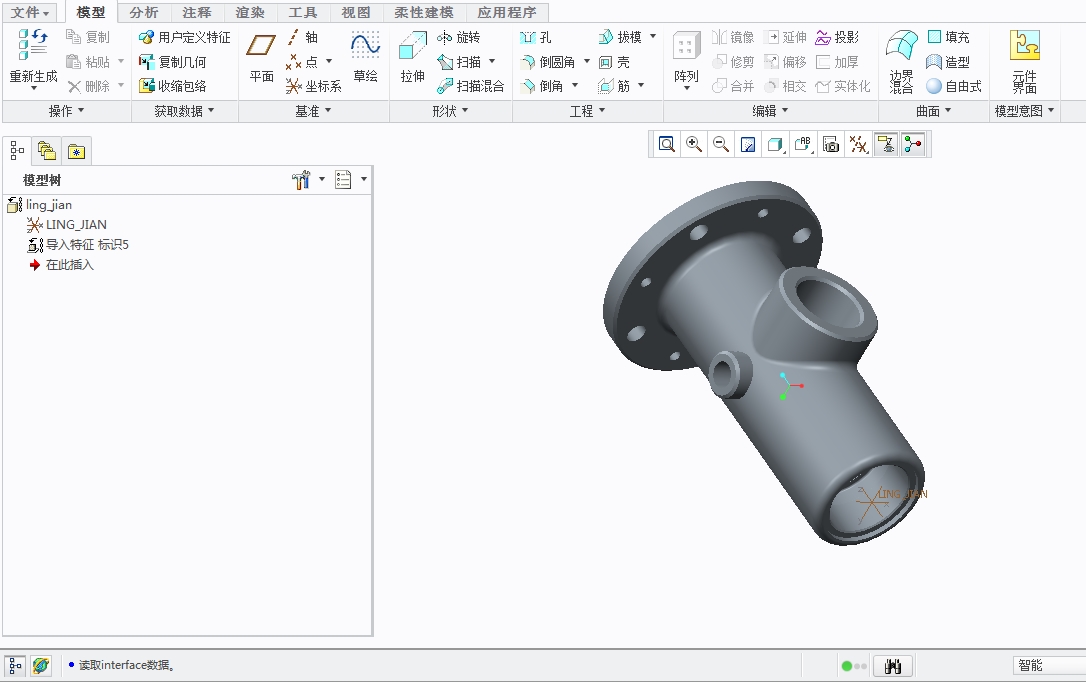Image resolution: width=1086 pixels, height=682 pixels.
Task: Select the 填充 (Fill) tool
Action: point(948,37)
